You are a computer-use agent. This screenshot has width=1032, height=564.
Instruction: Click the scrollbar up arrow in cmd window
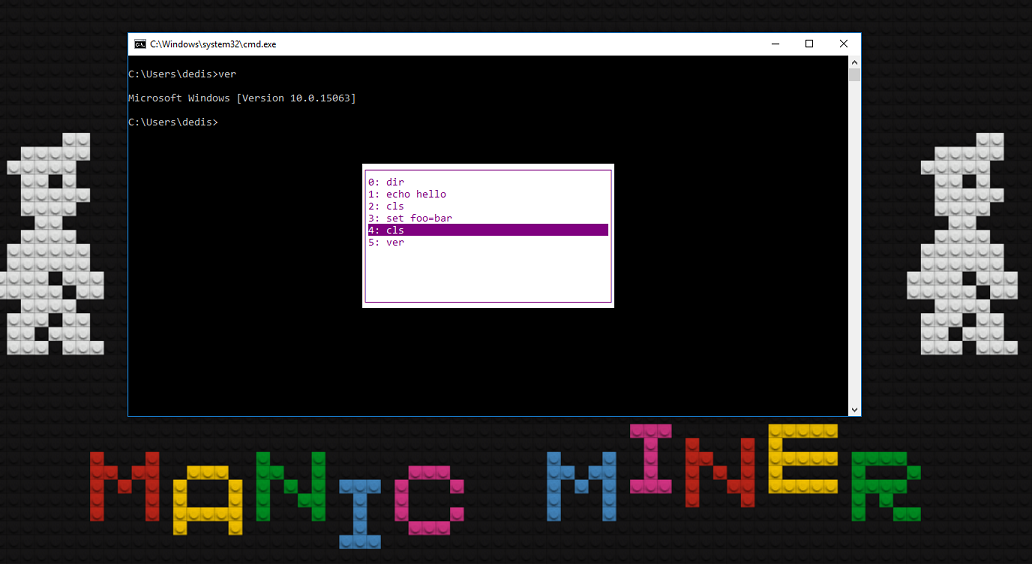point(854,63)
